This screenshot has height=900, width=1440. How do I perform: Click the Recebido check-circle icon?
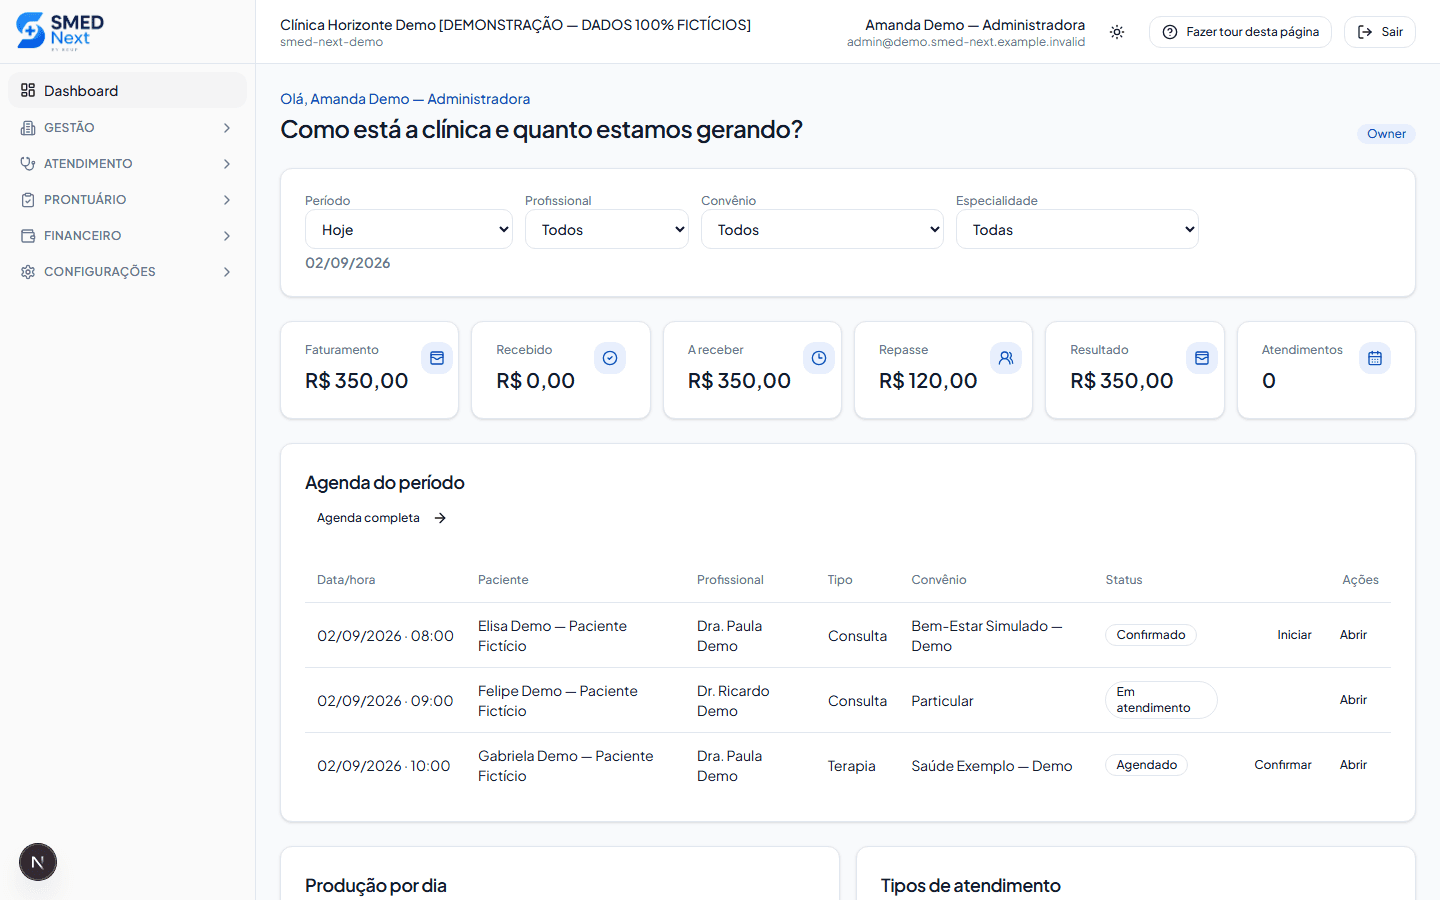pos(610,358)
